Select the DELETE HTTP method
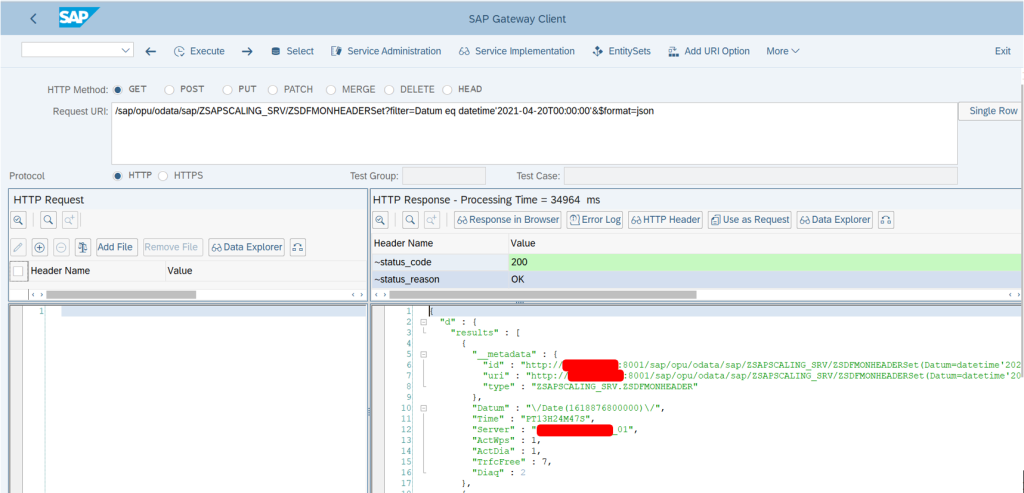The image size is (1024, 493). 389,89
